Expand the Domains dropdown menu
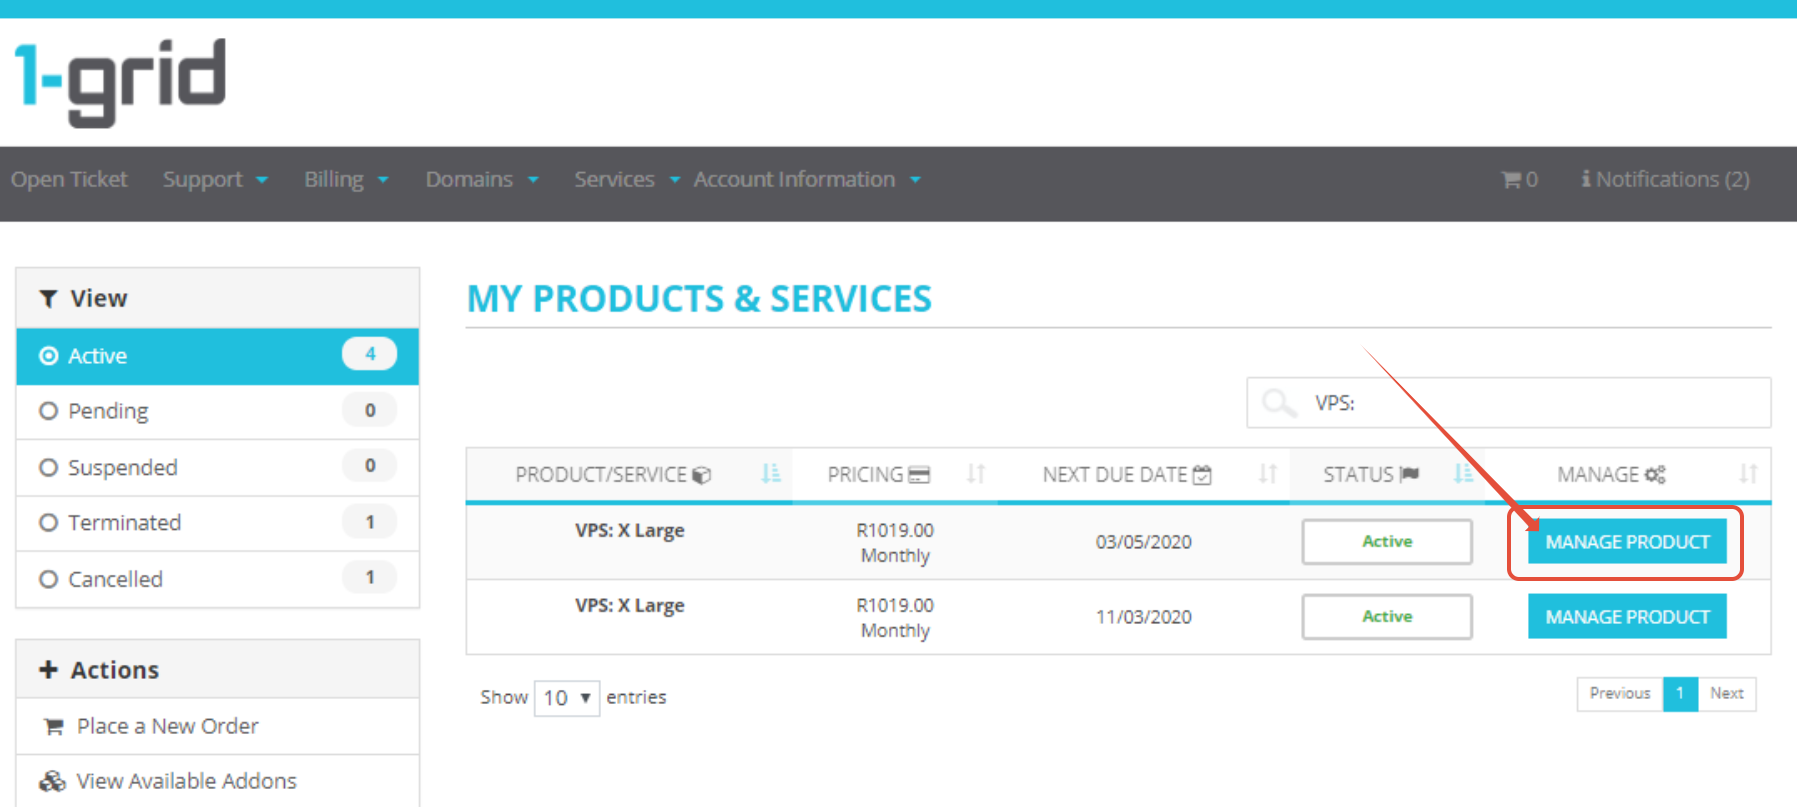The height and width of the screenshot is (807, 1797). pos(482,180)
